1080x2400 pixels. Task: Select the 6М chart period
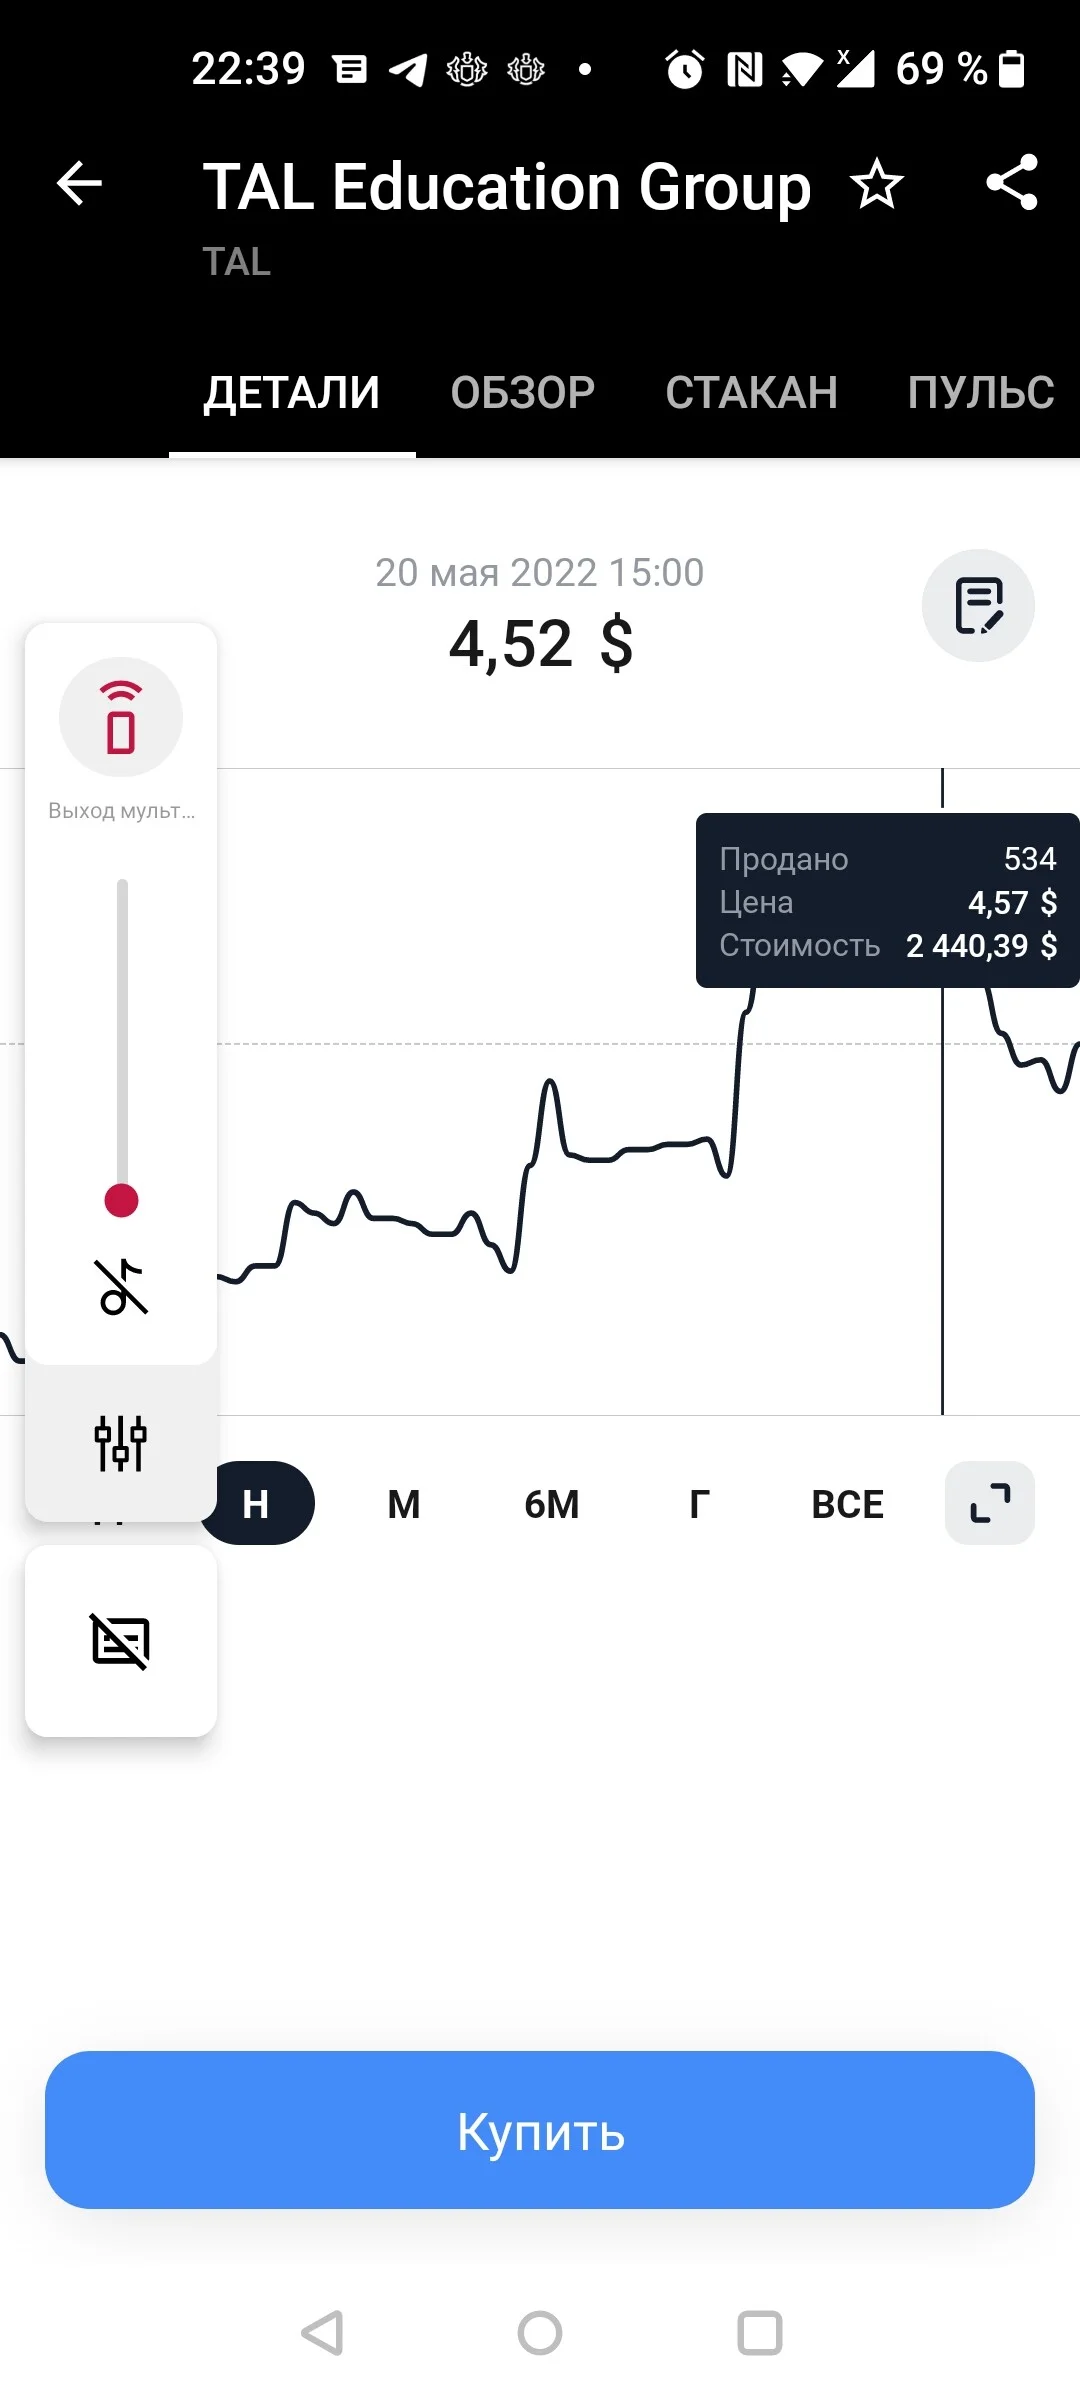[x=552, y=1503]
